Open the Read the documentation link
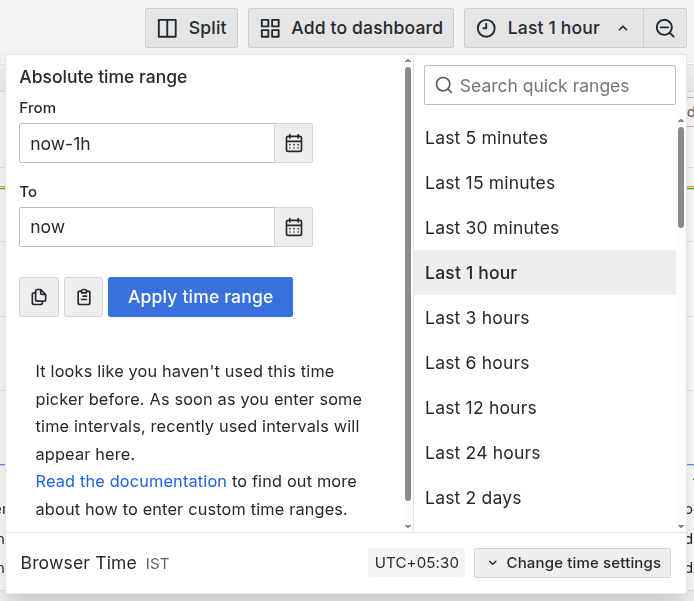This screenshot has height=601, width=694. coord(131,481)
